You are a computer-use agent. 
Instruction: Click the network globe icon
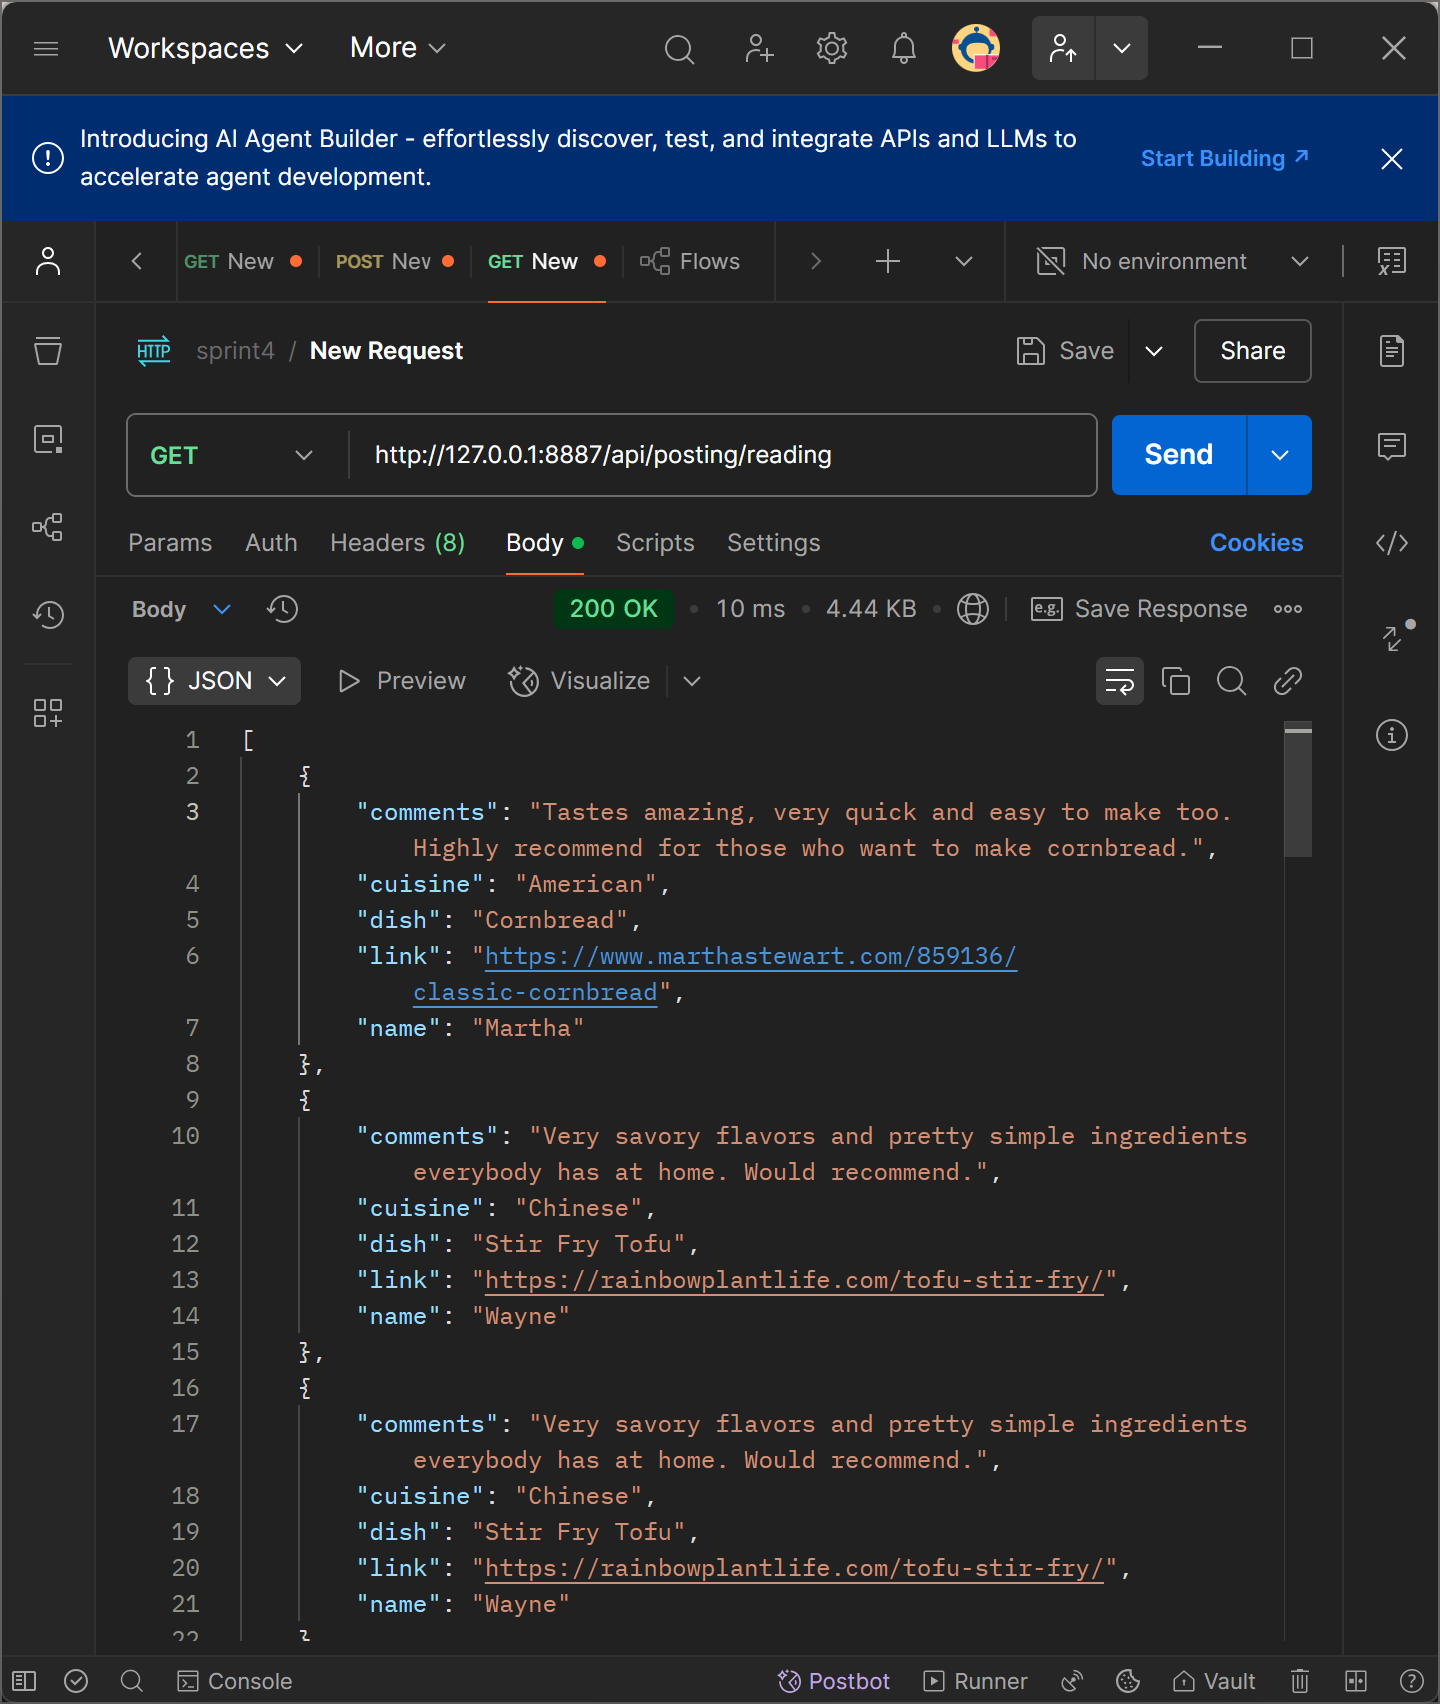[972, 609]
